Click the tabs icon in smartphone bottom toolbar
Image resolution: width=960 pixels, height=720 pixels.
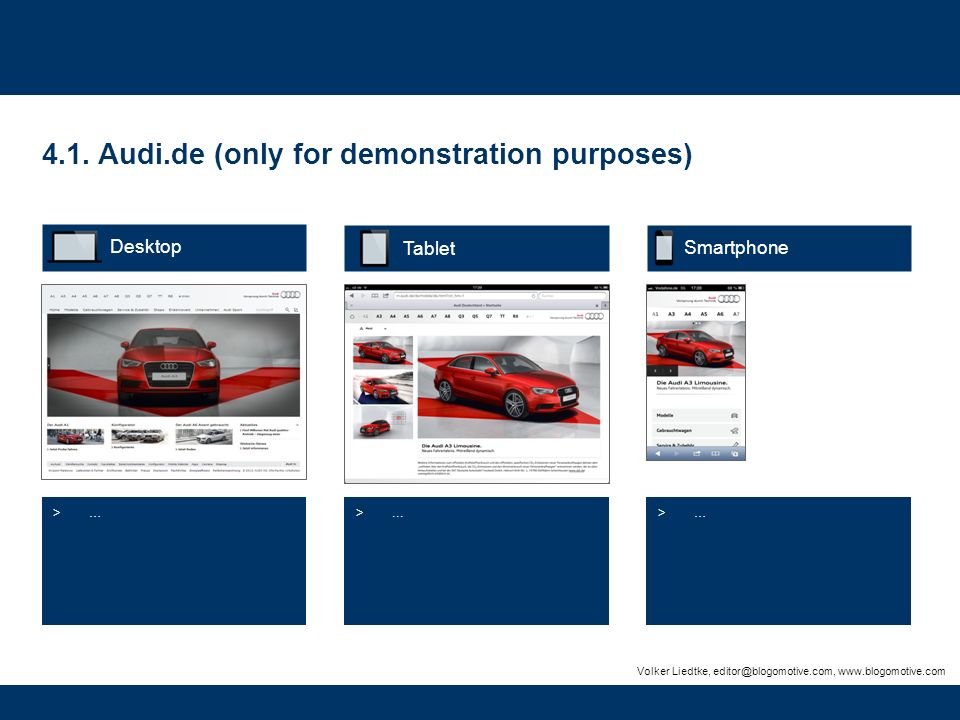click(735, 454)
